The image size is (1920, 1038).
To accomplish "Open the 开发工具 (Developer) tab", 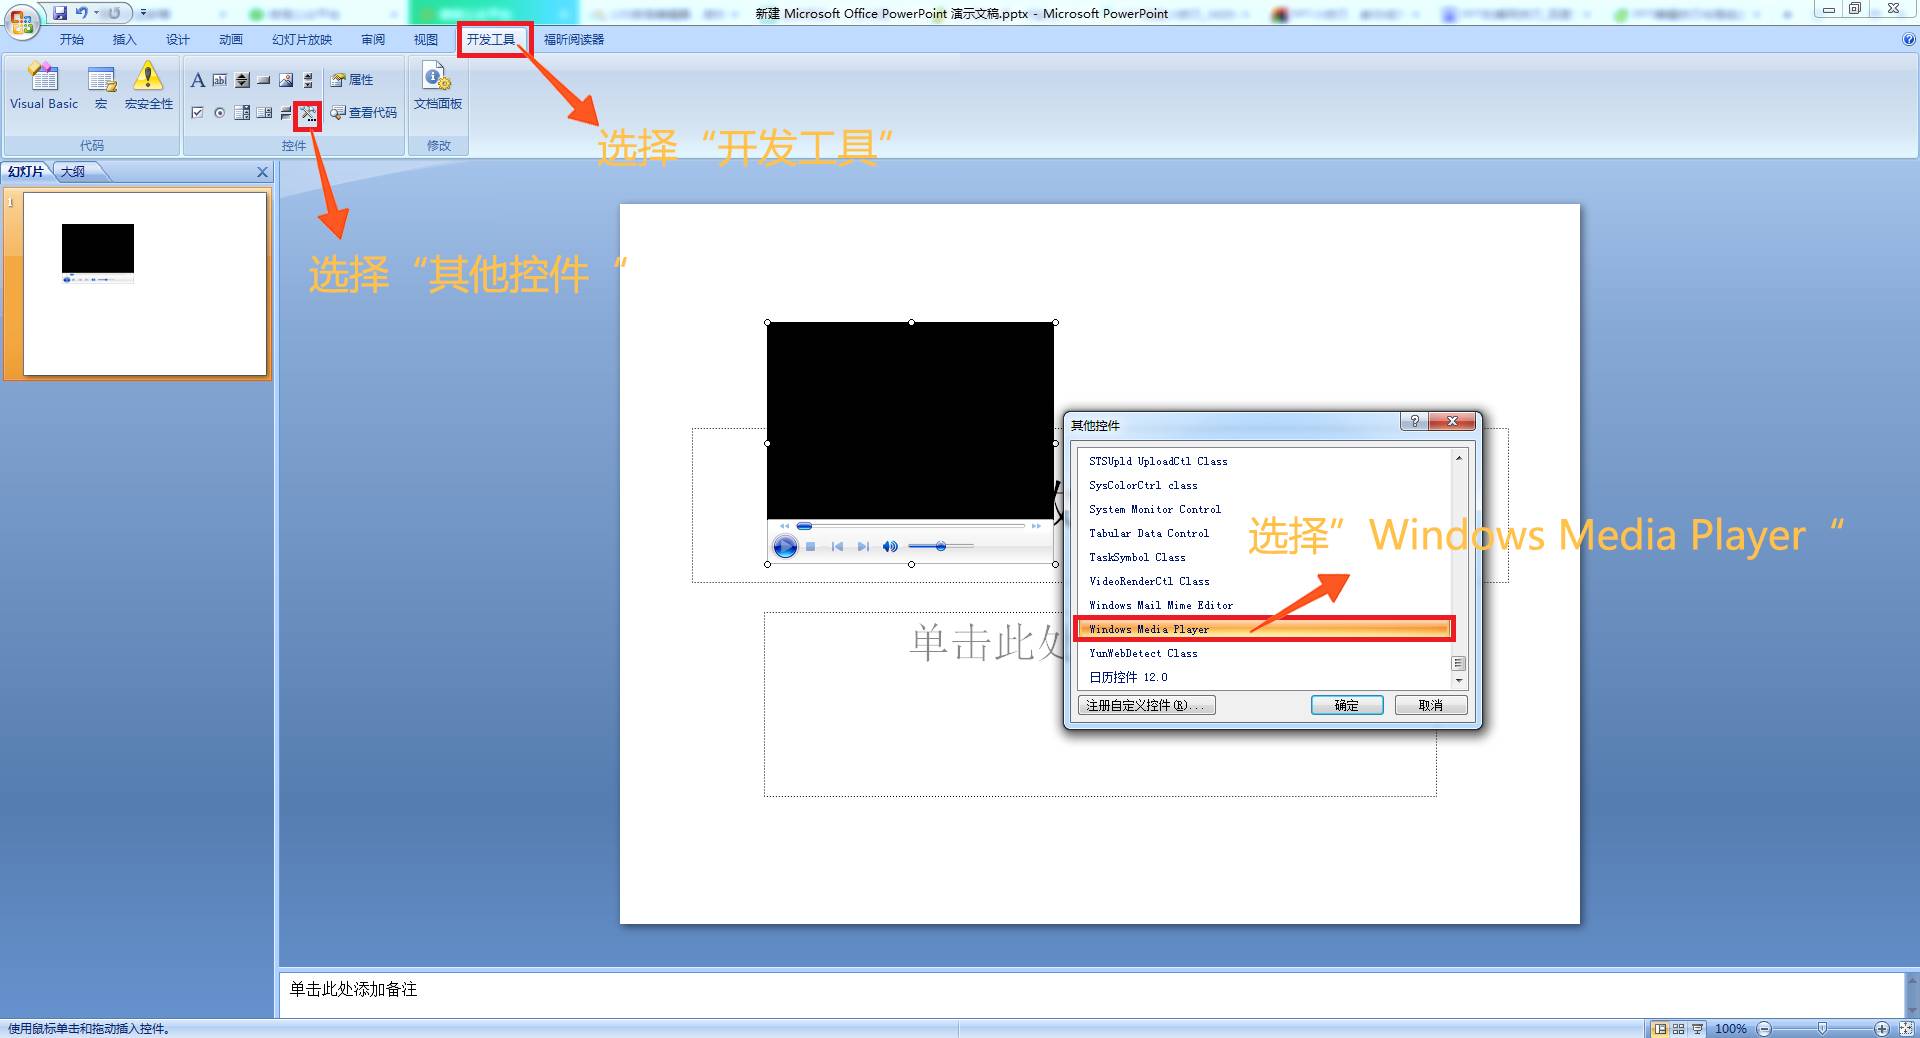I will pos(491,40).
